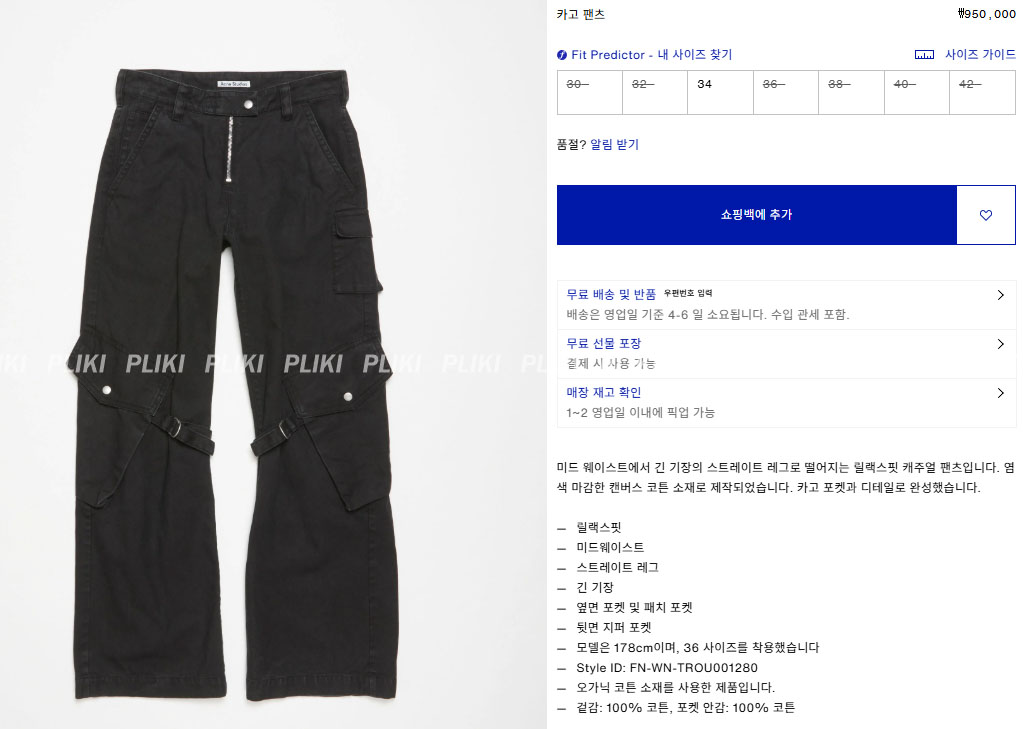This screenshot has width=1023, height=729.
Task: Click the Fit Predictor logo icon
Action: [562, 55]
